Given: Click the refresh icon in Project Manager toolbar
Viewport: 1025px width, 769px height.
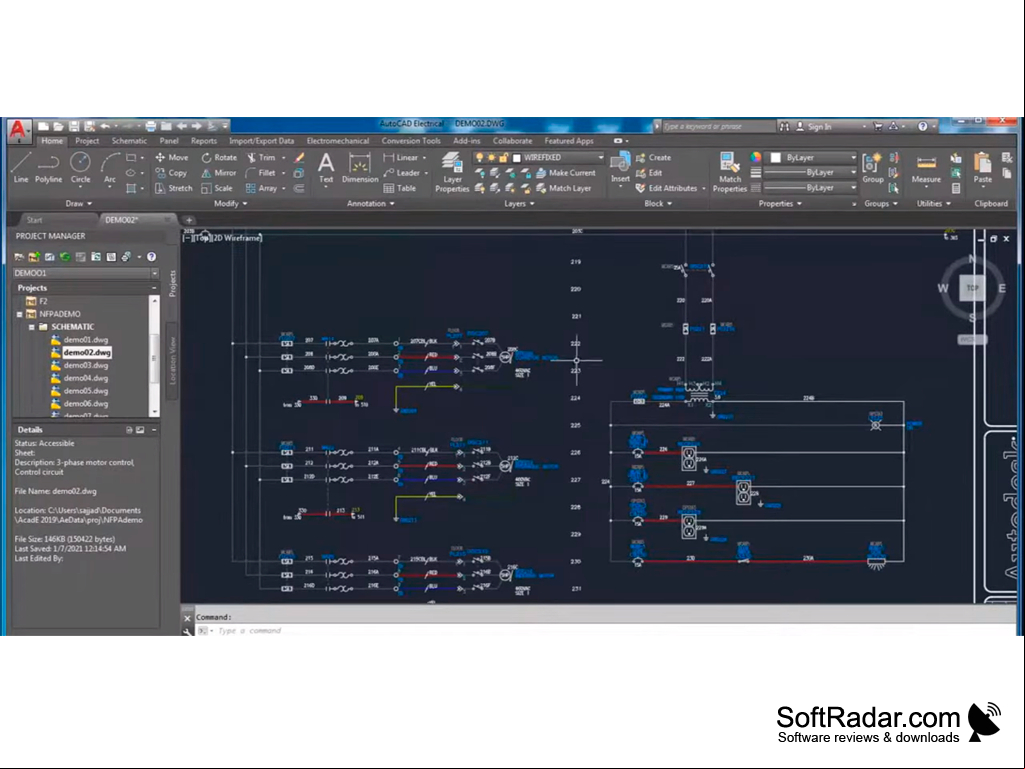Looking at the screenshot, I should click(x=65, y=257).
